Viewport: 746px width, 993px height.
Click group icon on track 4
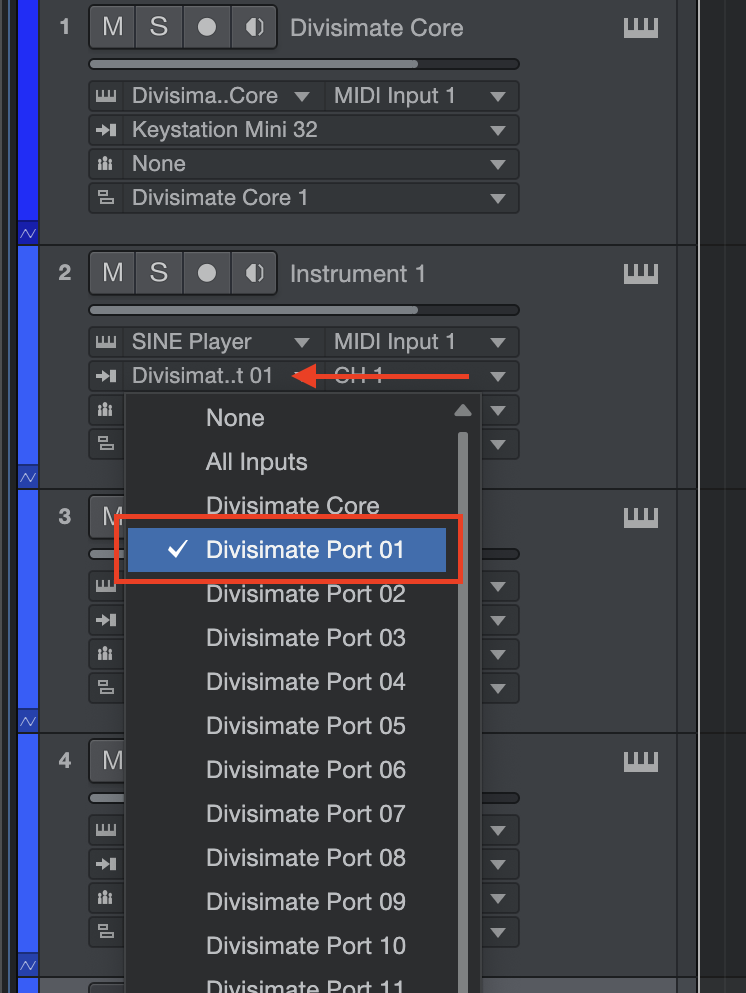coord(106,898)
